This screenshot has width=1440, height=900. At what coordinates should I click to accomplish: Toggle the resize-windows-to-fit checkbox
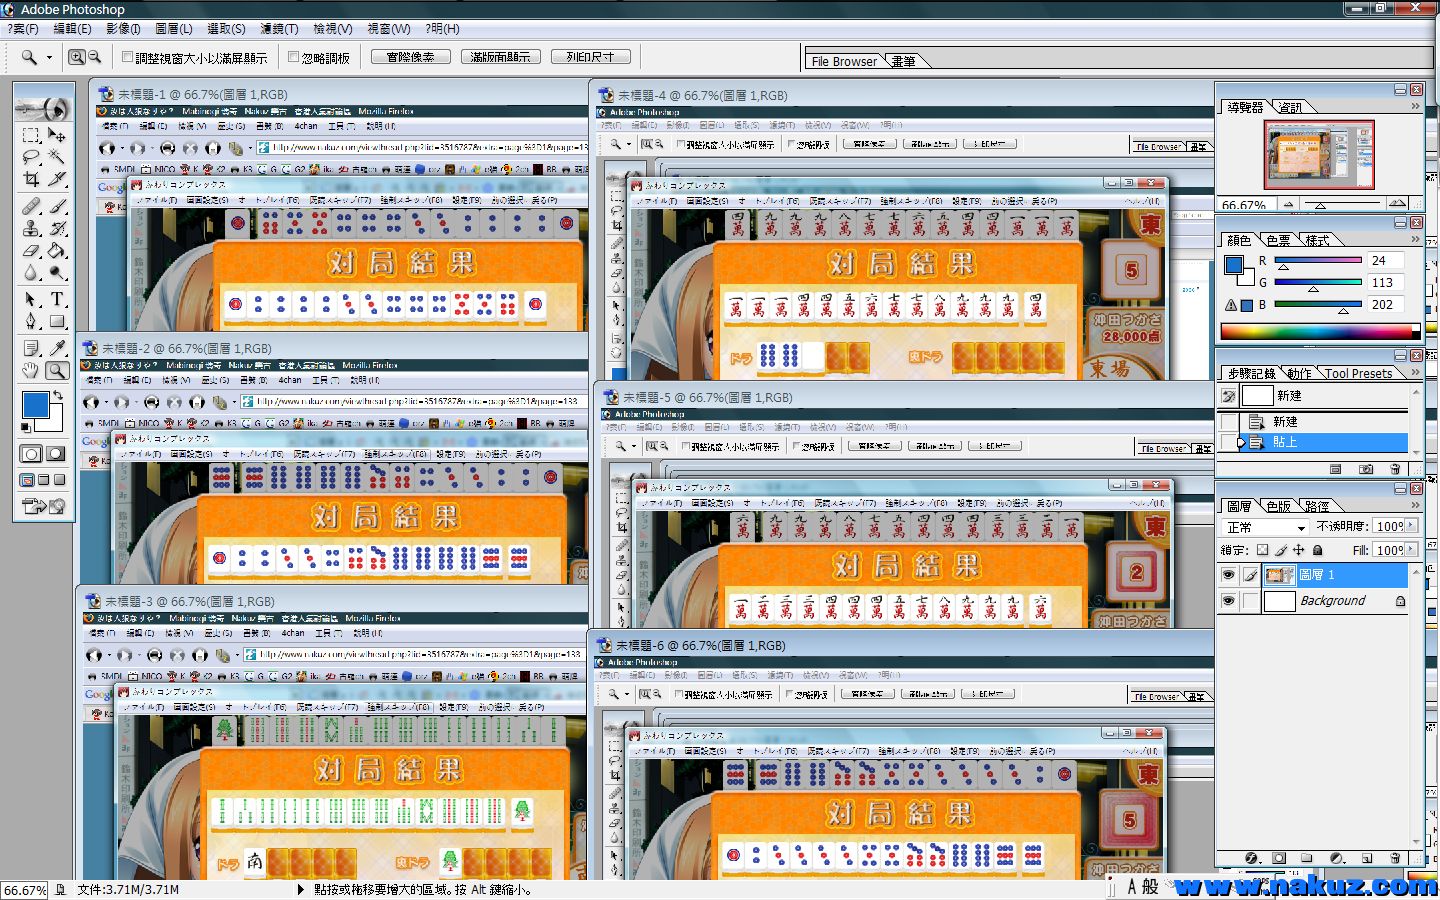[x=127, y=57]
